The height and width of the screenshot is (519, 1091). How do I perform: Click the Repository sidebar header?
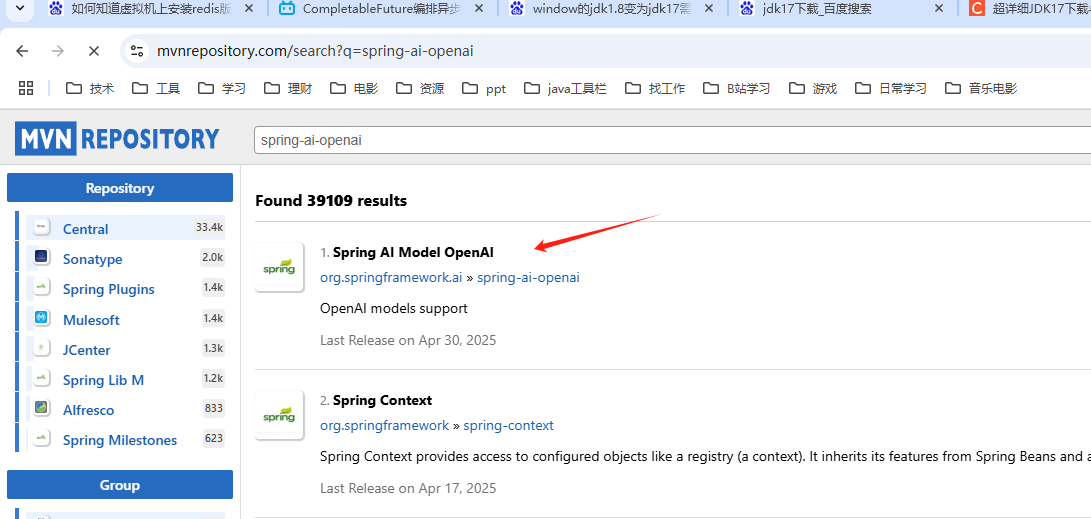point(120,188)
